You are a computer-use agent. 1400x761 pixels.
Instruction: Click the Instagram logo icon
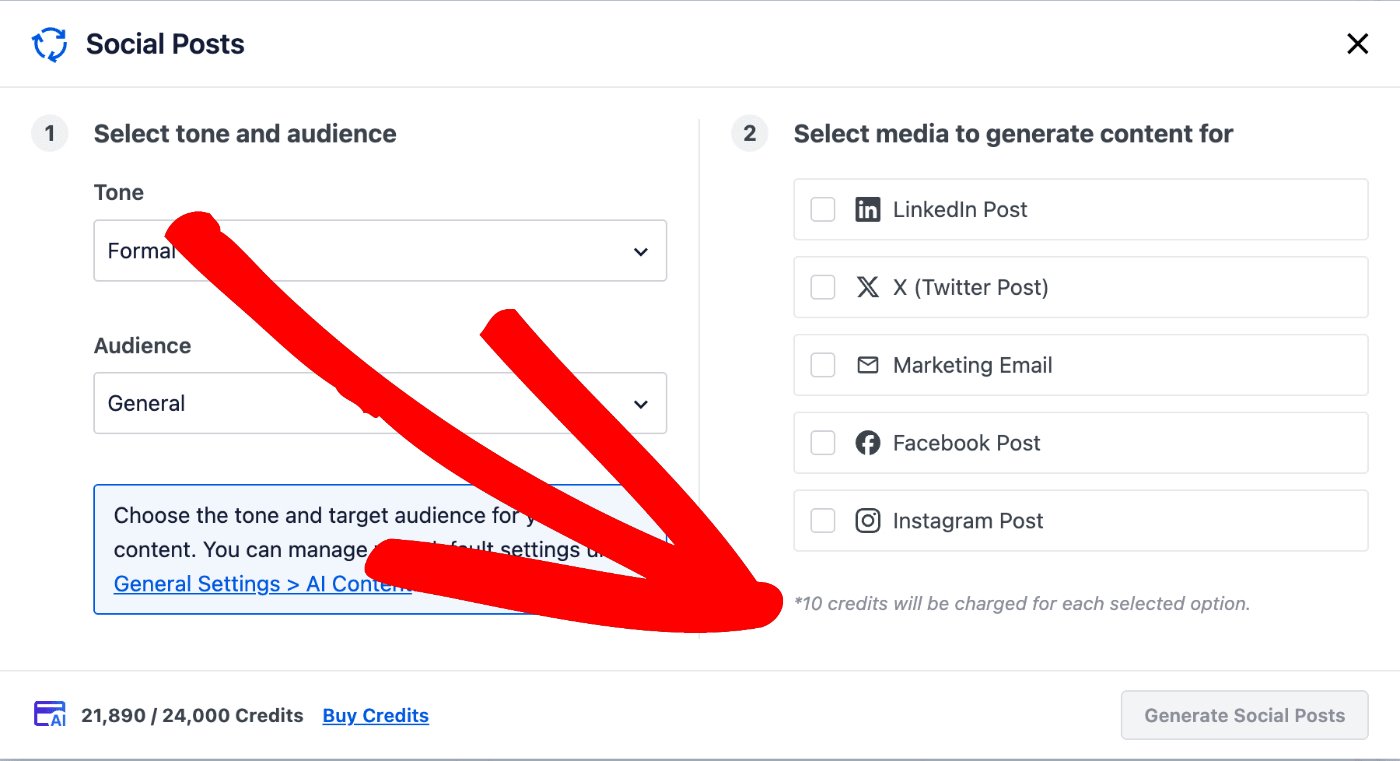(867, 521)
